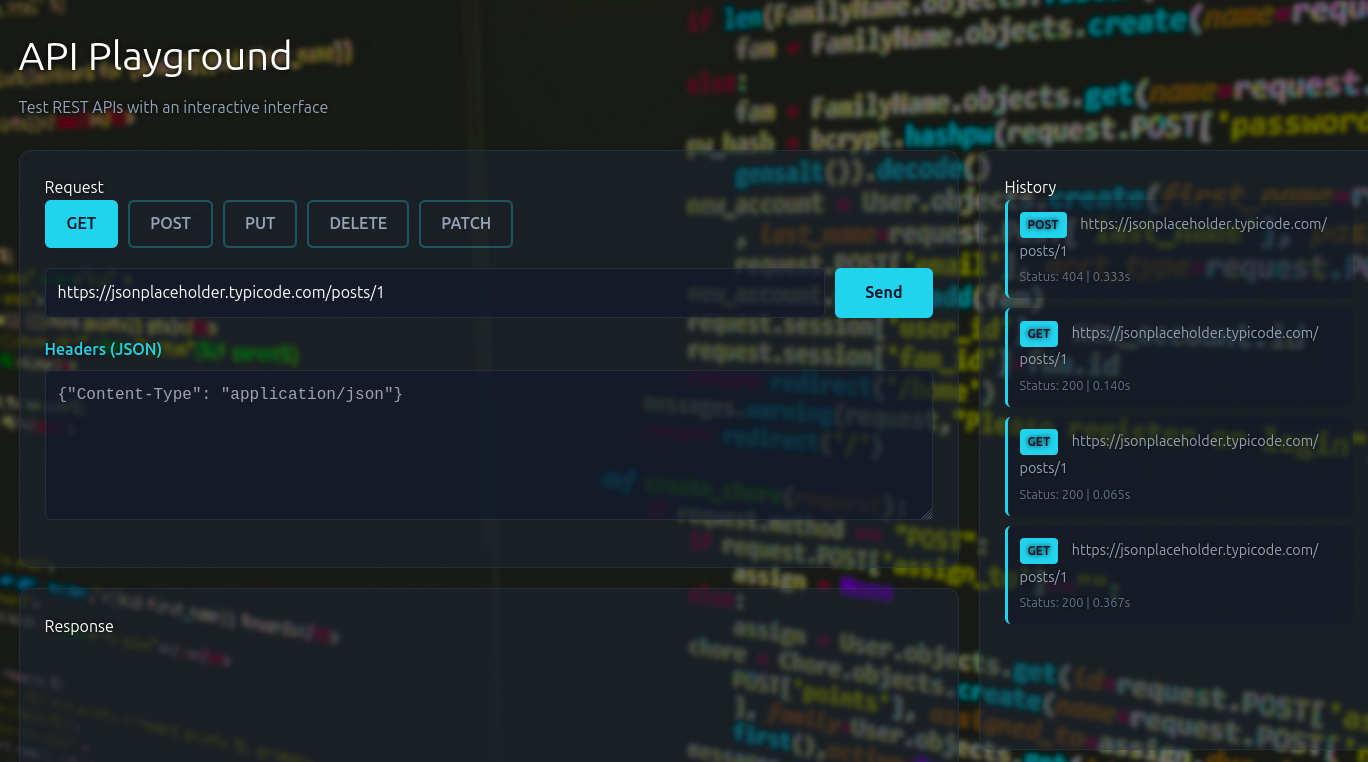The height and width of the screenshot is (762, 1368).
Task: Click the Content-Type header text
Action: [x=228, y=394]
